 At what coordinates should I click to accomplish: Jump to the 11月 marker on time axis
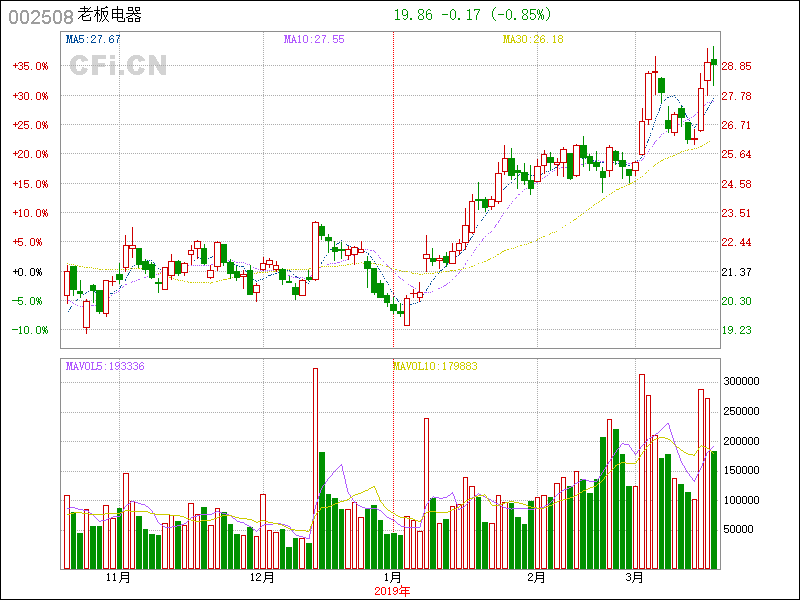117,578
